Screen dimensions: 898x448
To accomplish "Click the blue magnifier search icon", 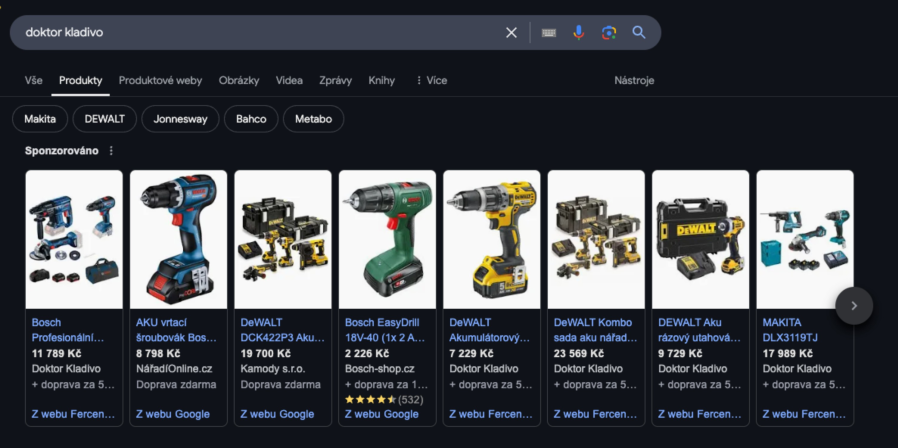I will [x=639, y=33].
